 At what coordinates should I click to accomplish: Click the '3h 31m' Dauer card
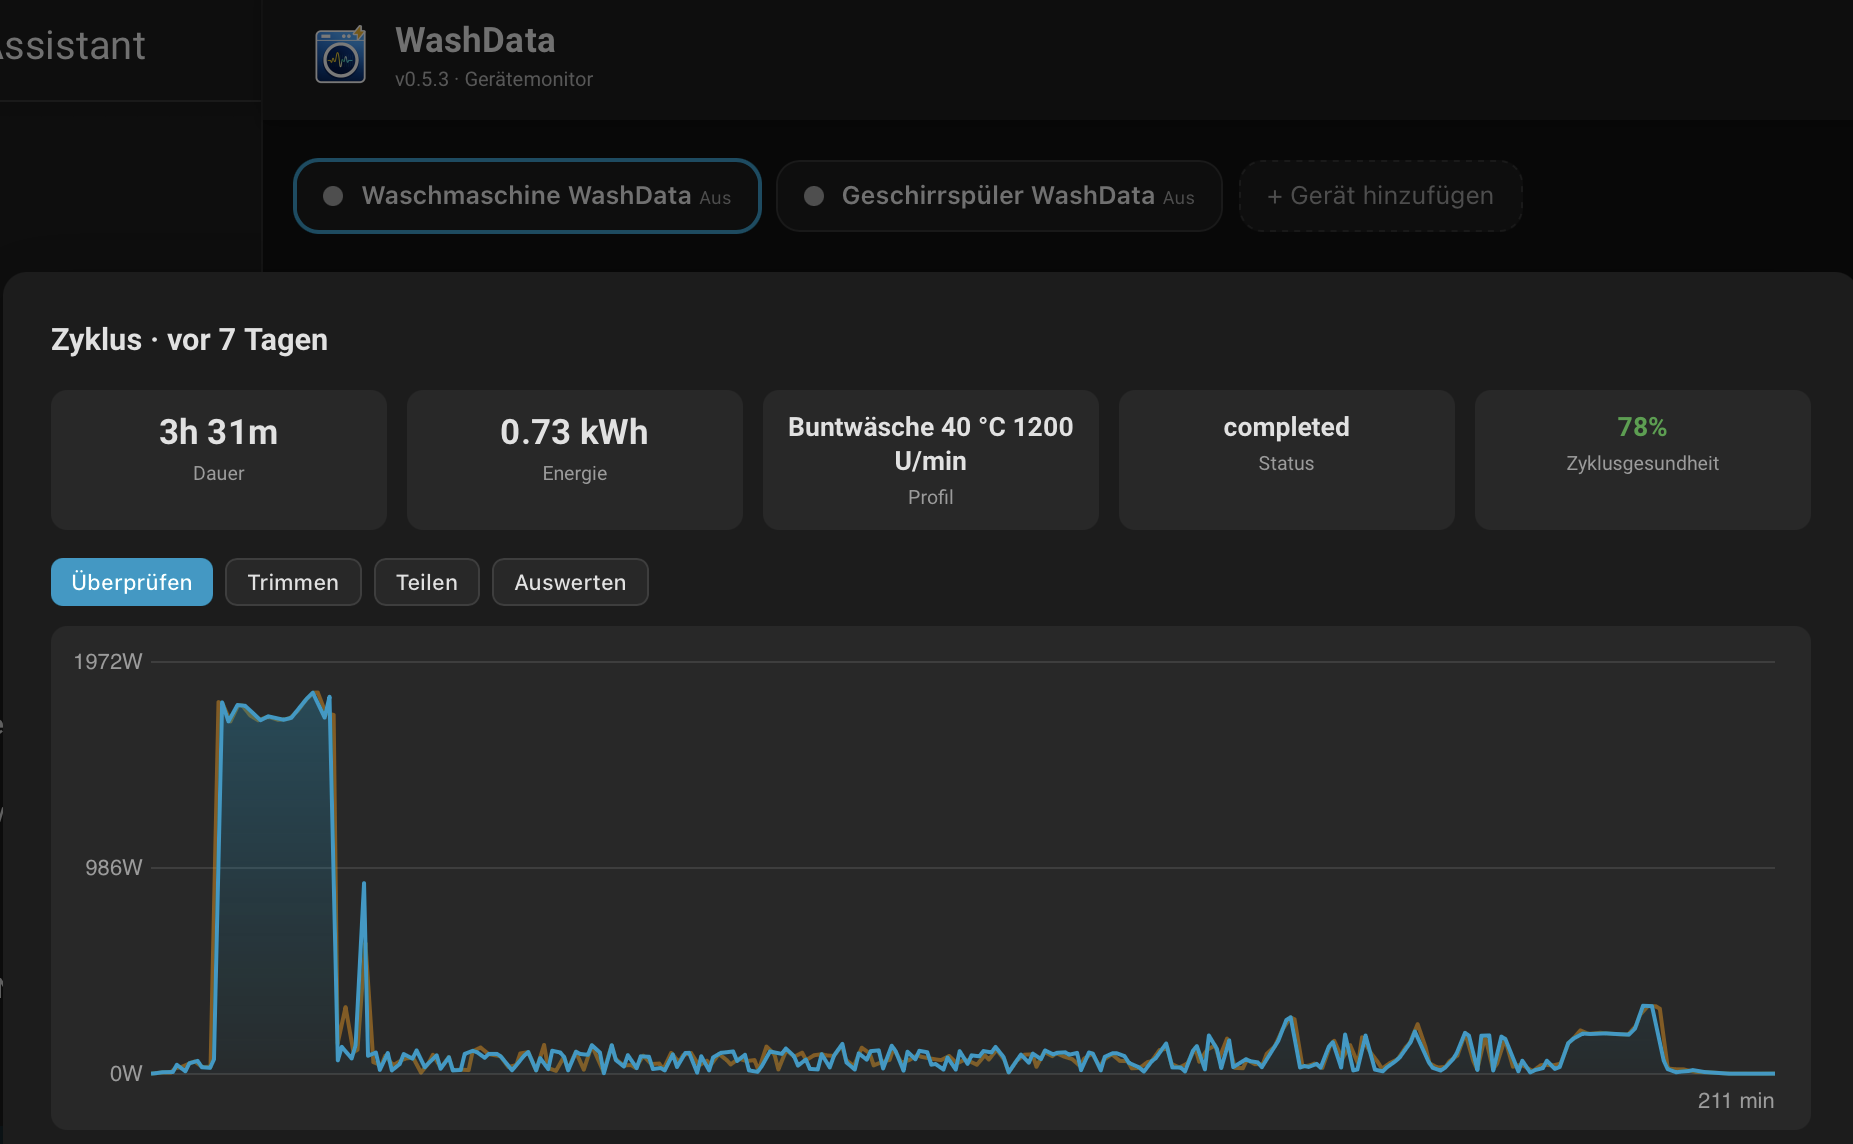(219, 460)
